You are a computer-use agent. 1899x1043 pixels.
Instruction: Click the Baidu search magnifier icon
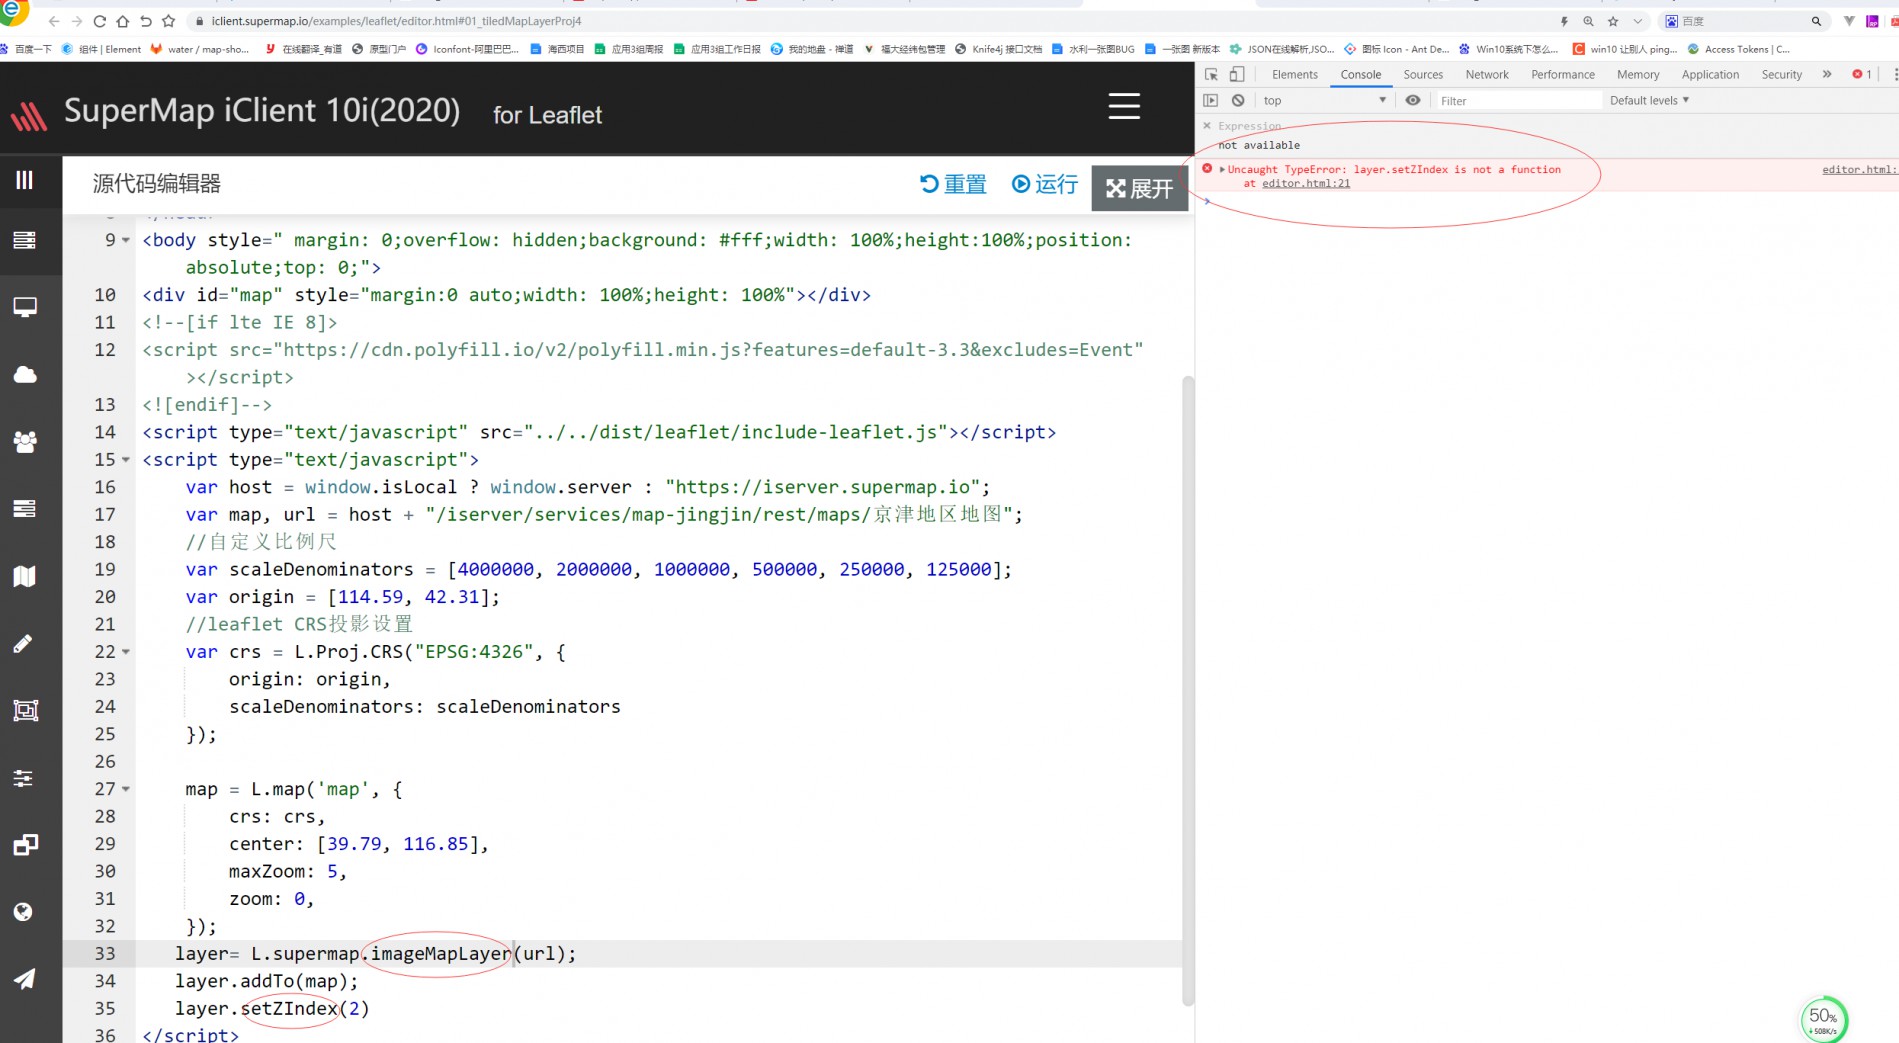point(1816,21)
